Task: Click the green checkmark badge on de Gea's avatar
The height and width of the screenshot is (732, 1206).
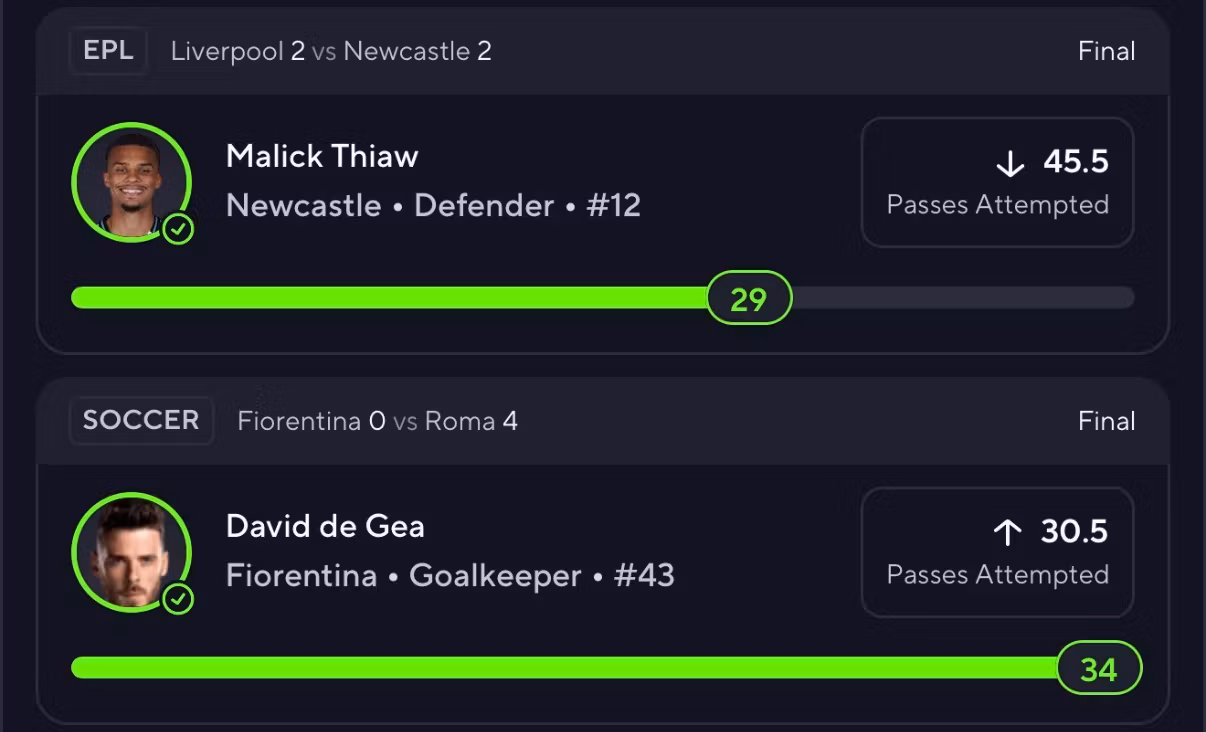Action: pos(178,599)
